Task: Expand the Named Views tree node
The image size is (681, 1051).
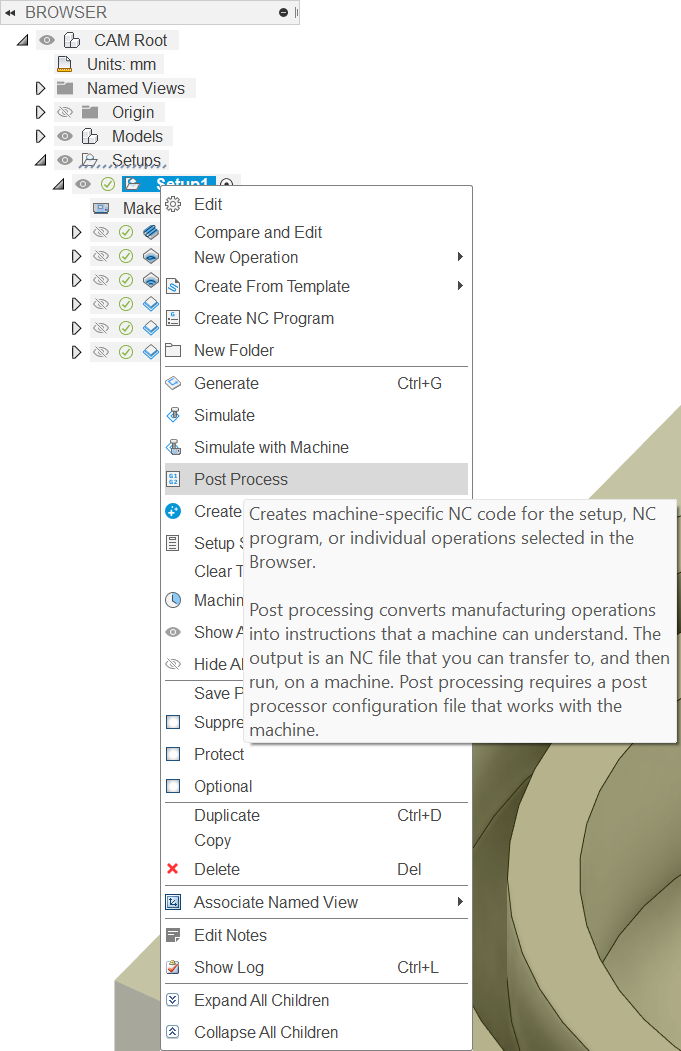Action: (x=41, y=88)
